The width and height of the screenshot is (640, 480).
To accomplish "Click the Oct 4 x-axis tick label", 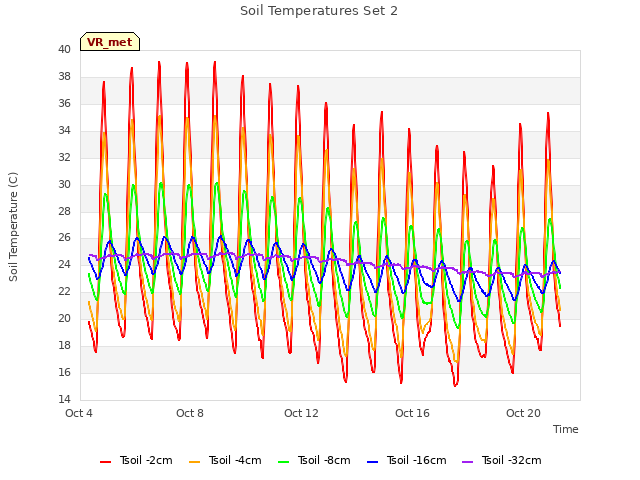I will click(x=79, y=413).
